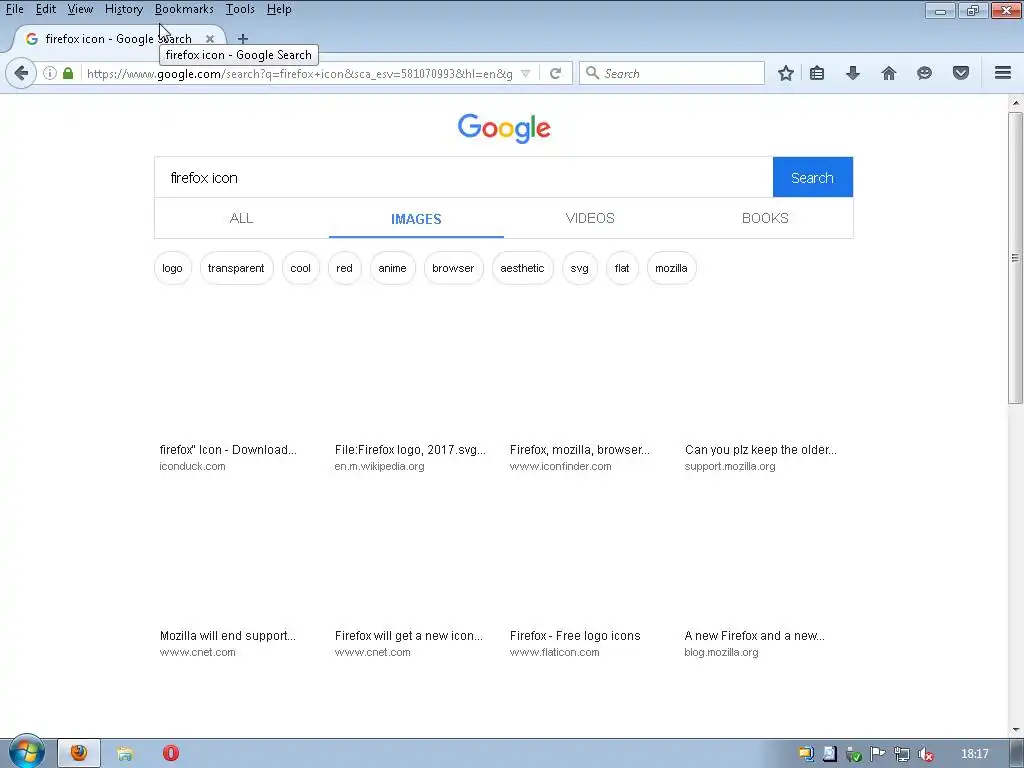Click the taskbar clock showing 18:17
1024x768 pixels.
pos(975,754)
